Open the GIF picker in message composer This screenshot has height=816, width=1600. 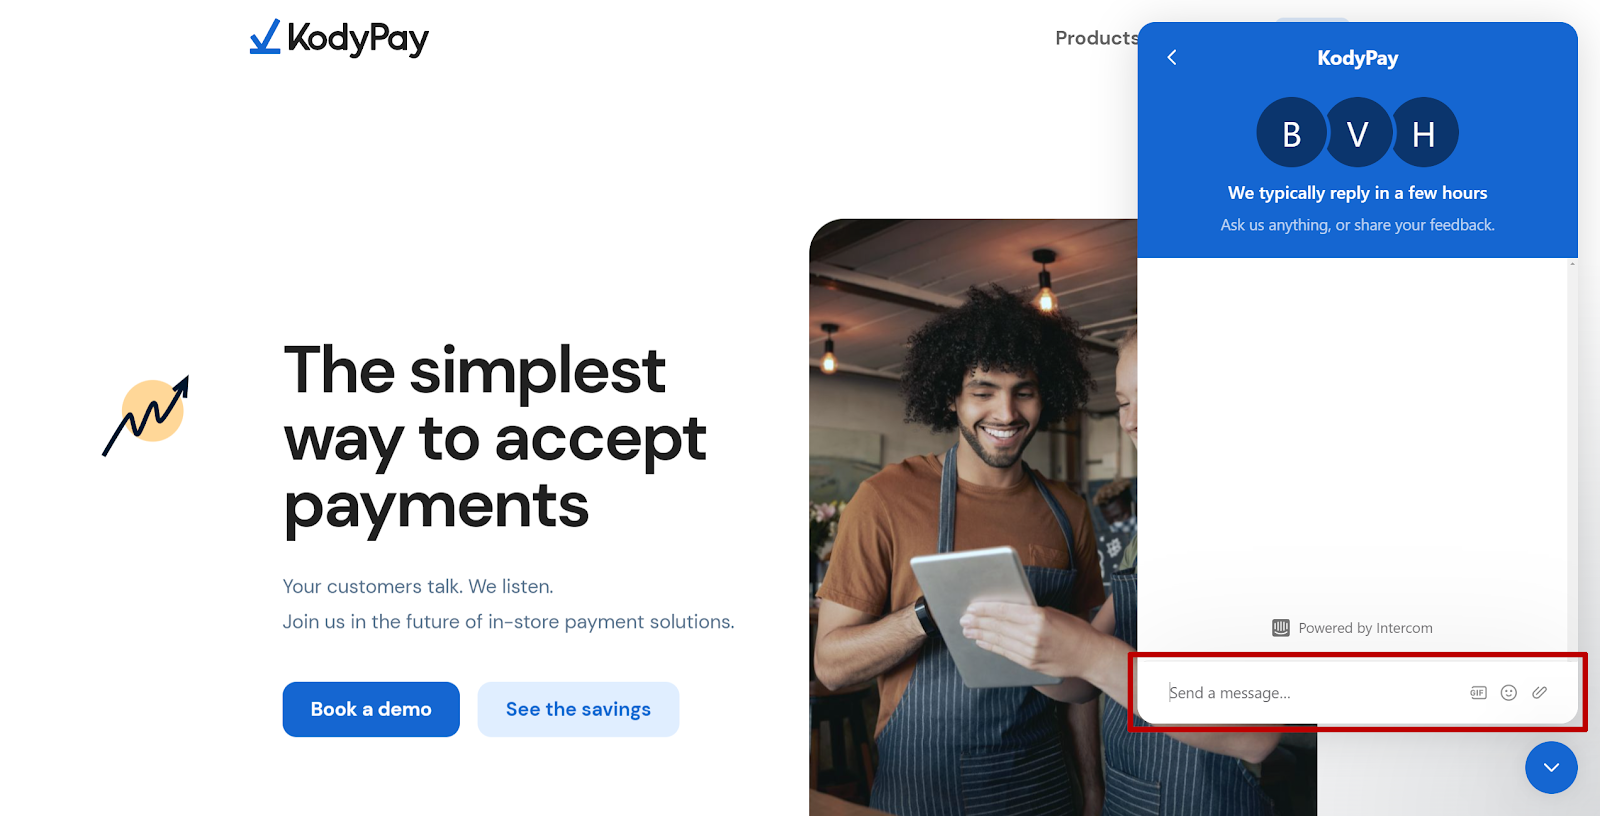1478,693
